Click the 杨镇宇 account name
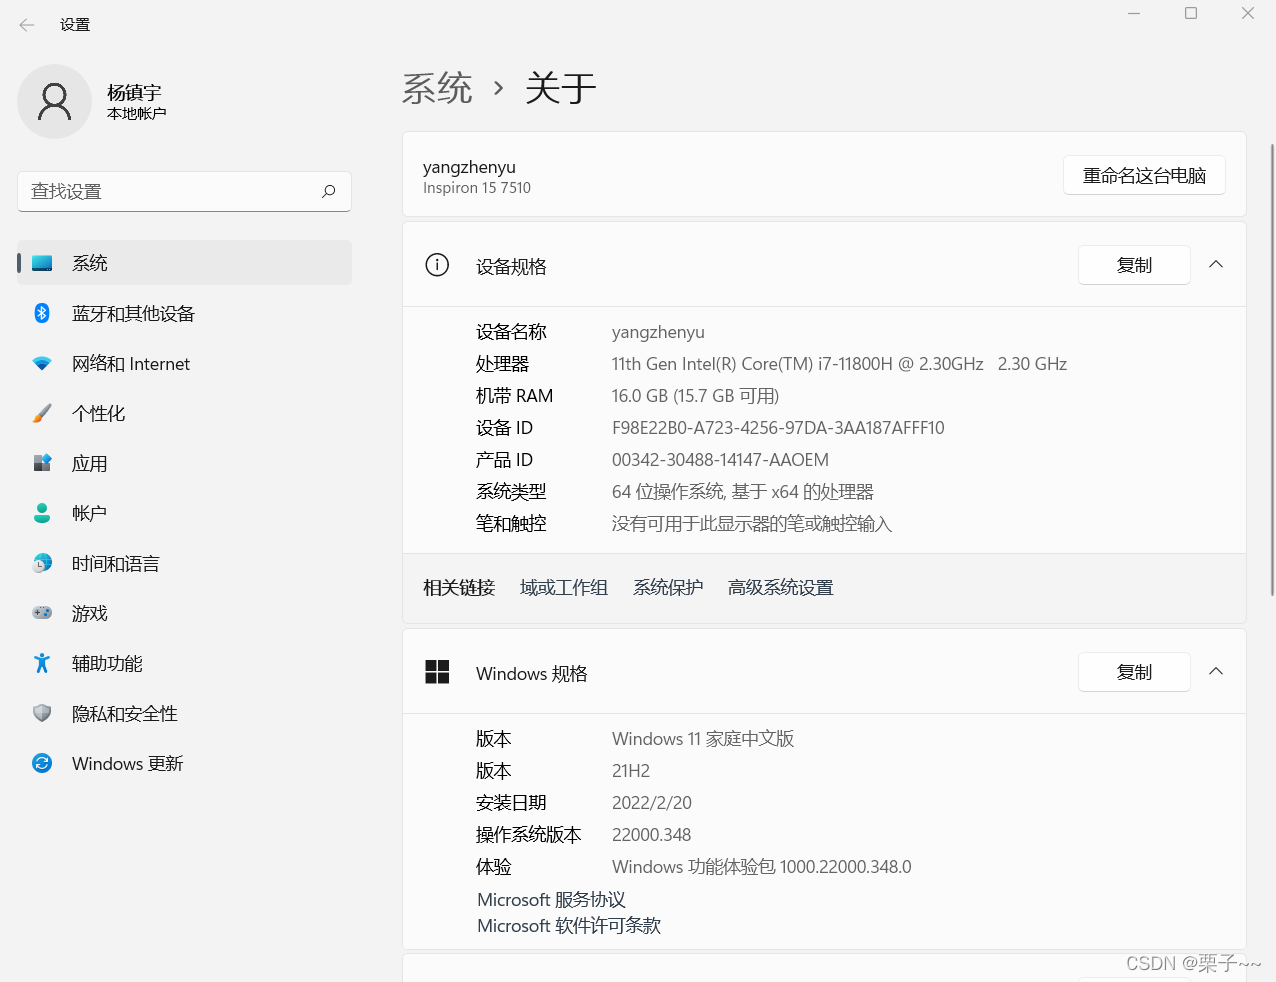Viewport: 1276px width, 982px height. pos(134,92)
